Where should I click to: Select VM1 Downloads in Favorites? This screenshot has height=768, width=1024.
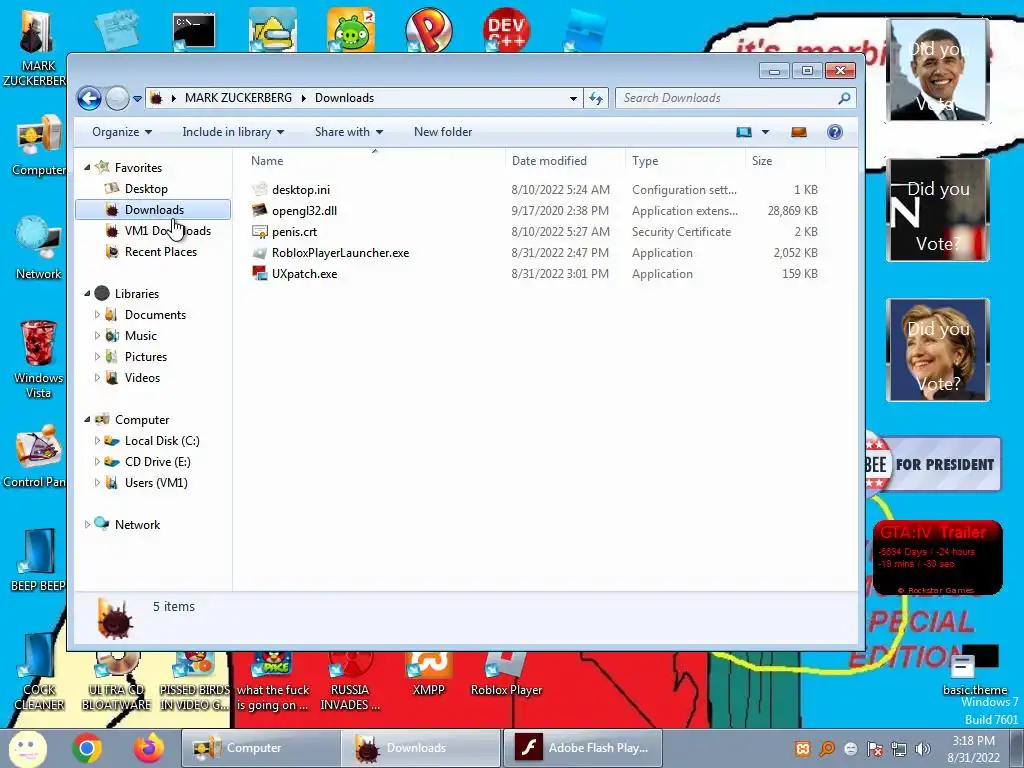[x=167, y=231]
